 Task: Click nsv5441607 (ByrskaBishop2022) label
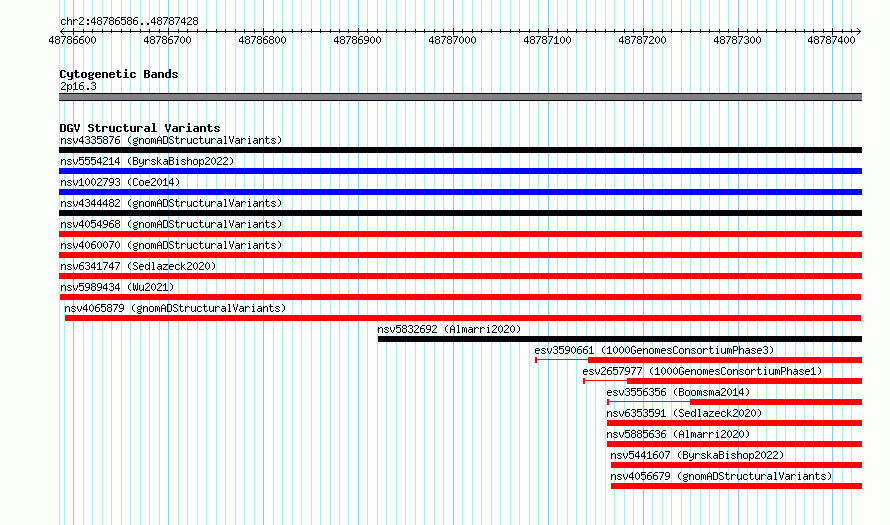[697, 455]
